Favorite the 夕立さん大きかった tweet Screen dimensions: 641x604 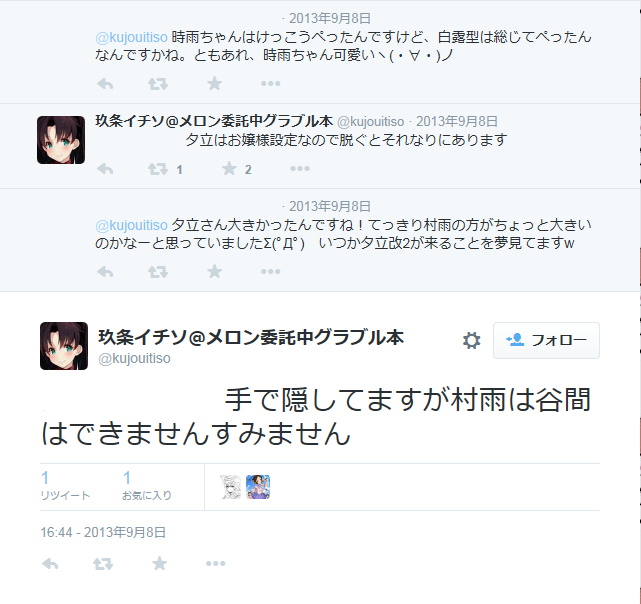point(214,271)
